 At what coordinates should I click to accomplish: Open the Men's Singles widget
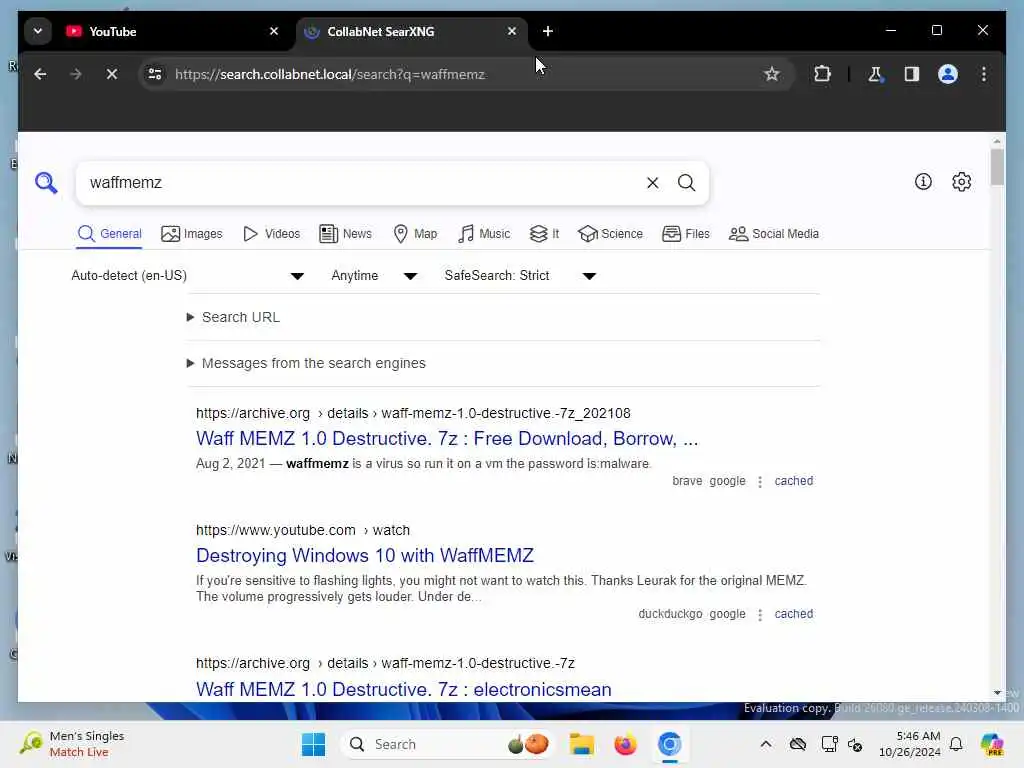[x=73, y=744]
